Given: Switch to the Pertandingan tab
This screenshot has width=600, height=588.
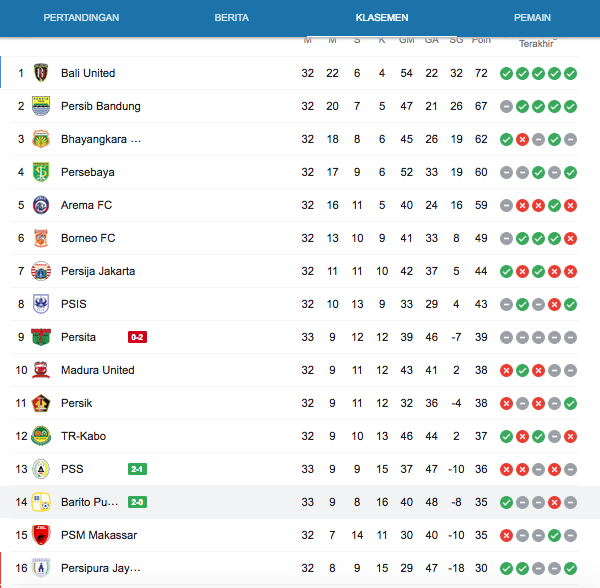Looking at the screenshot, I should pos(81,18).
